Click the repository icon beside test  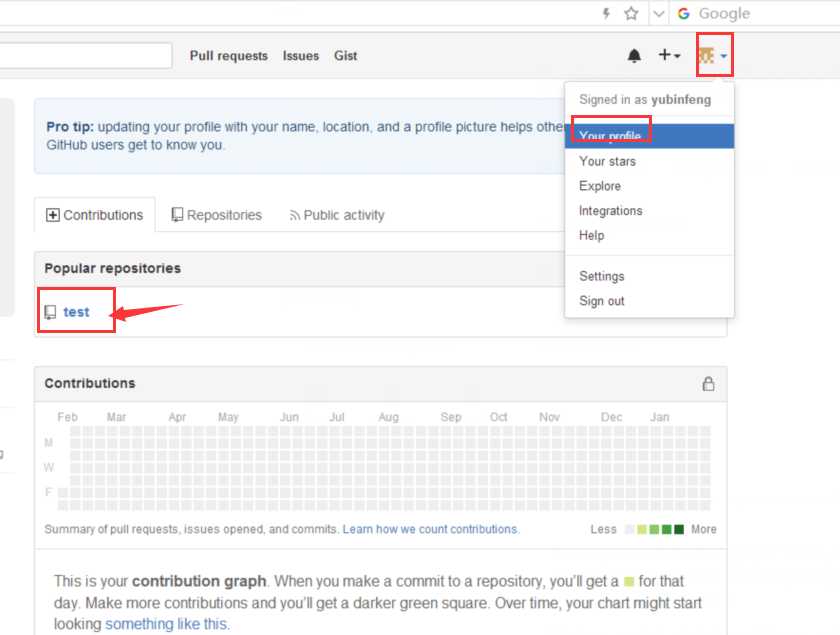coord(50,312)
